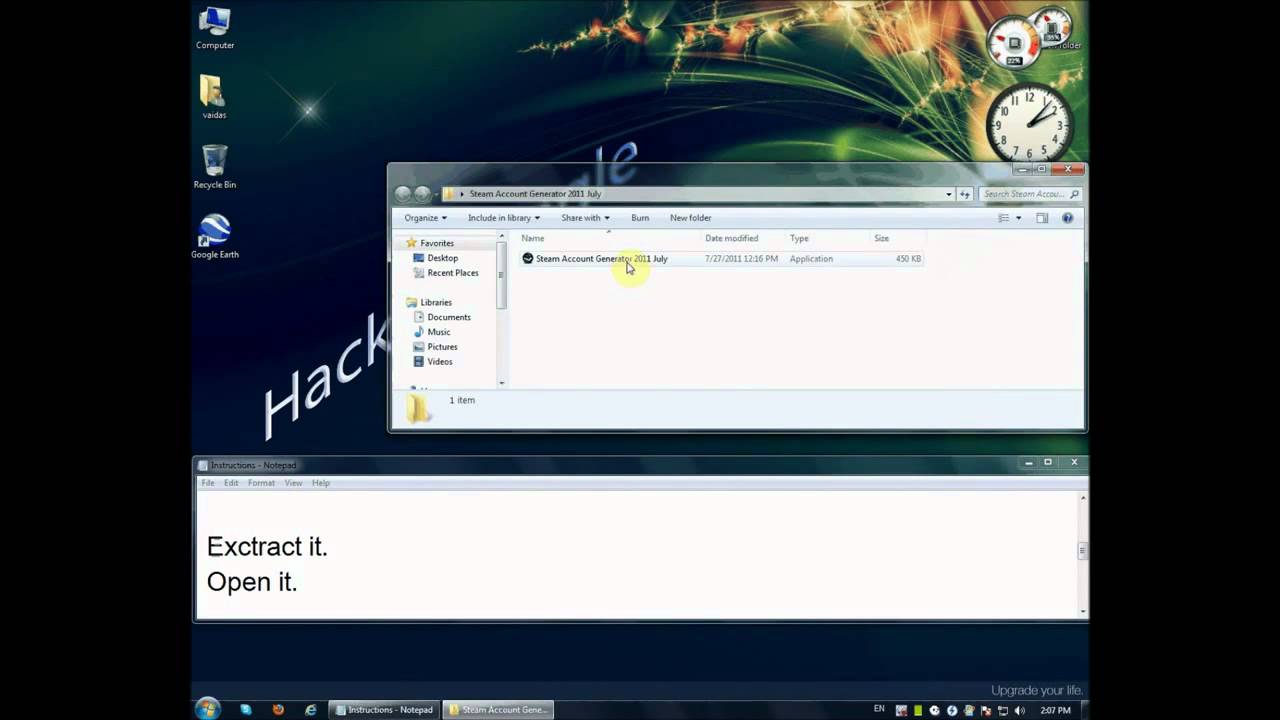Click the analog clock gadget
The image size is (1280, 720).
point(1029,124)
